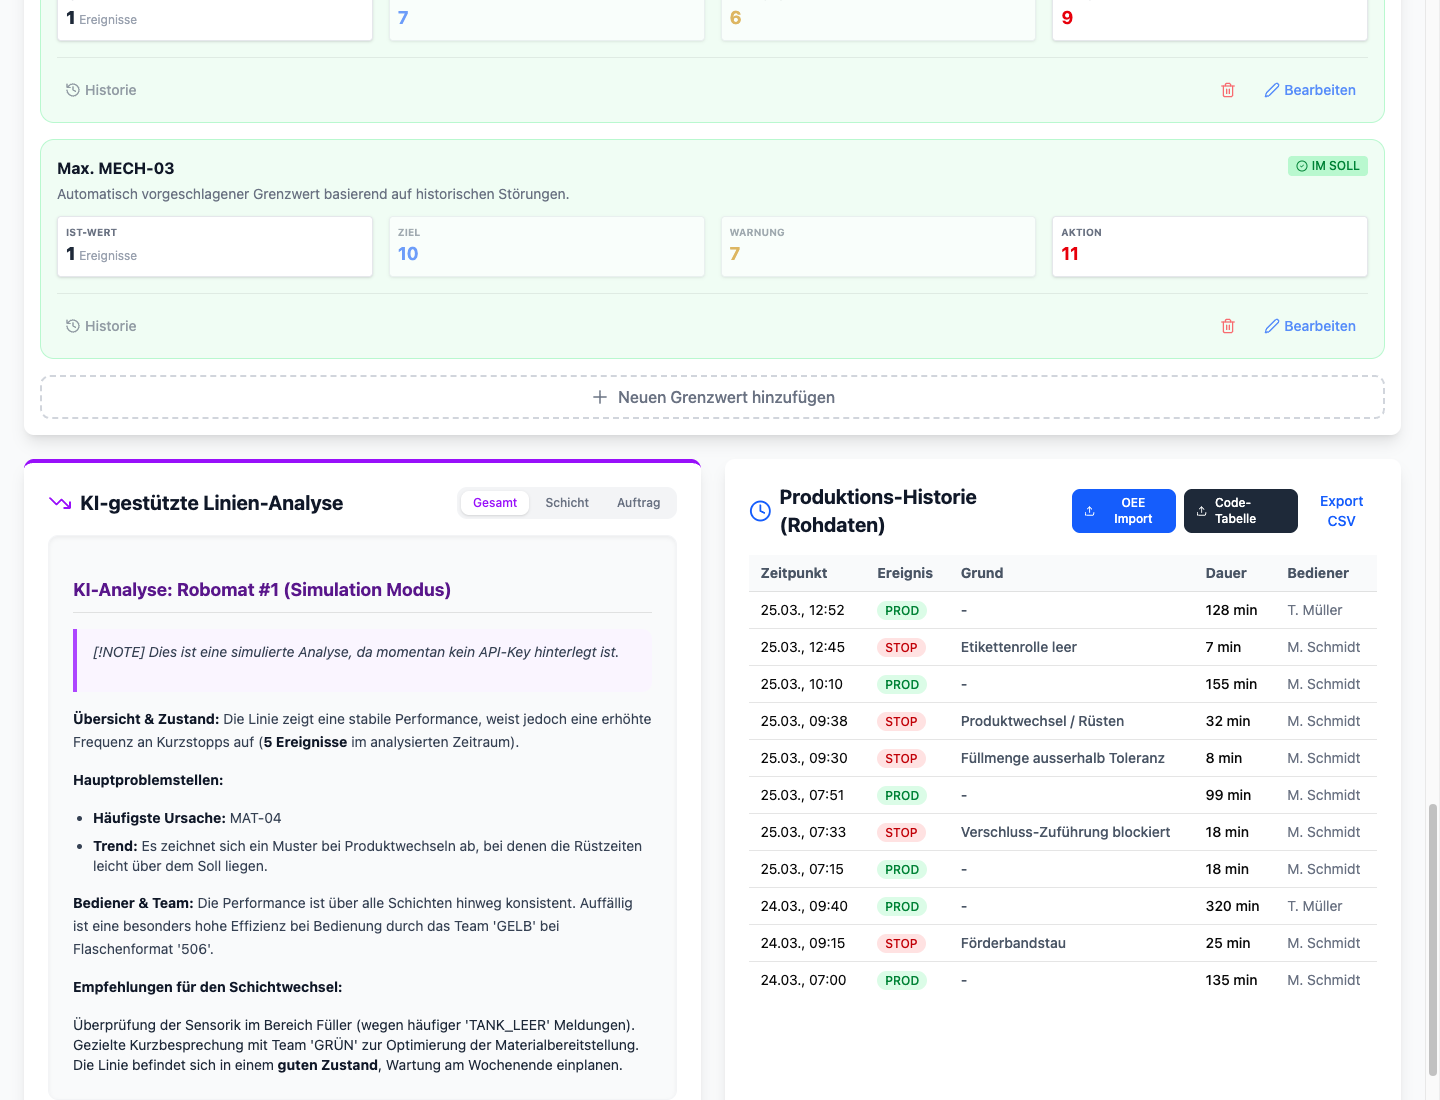Click the clock icon next to Produktions-Historie heading

coord(759,511)
